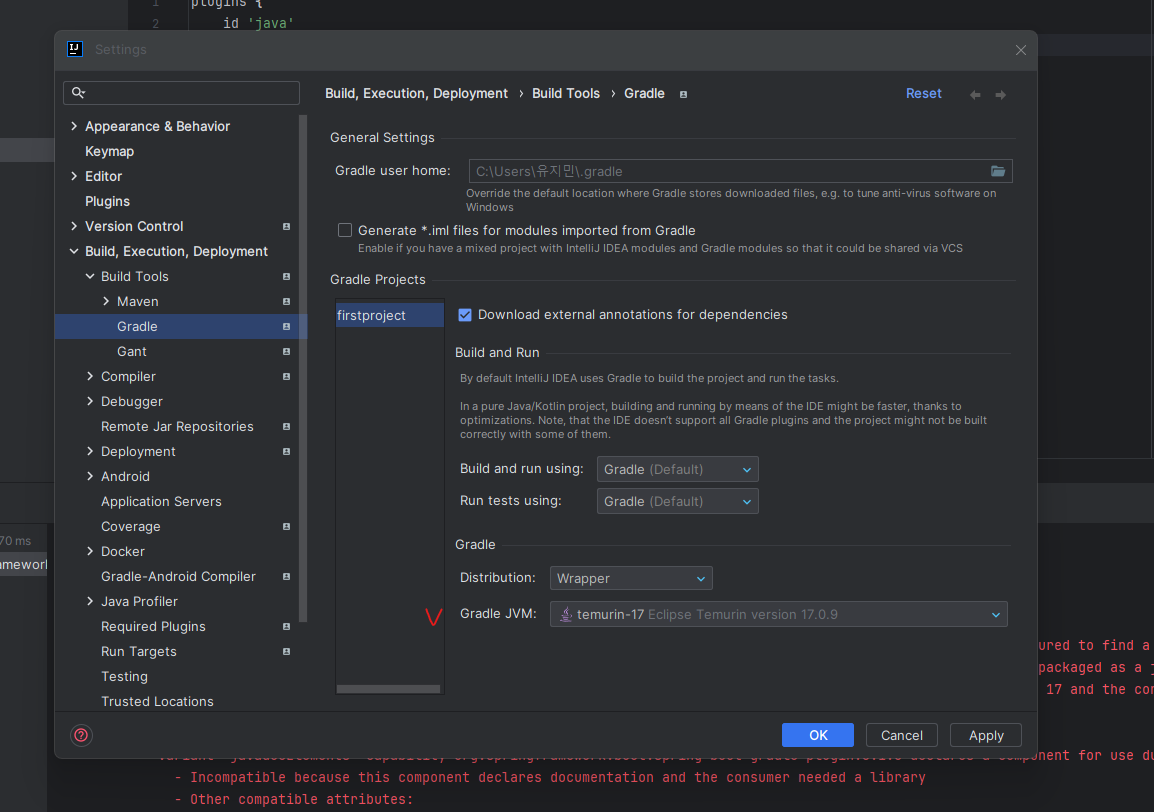The height and width of the screenshot is (812, 1154).
Task: Open the Distribution Wrapper dropdown
Action: point(631,578)
